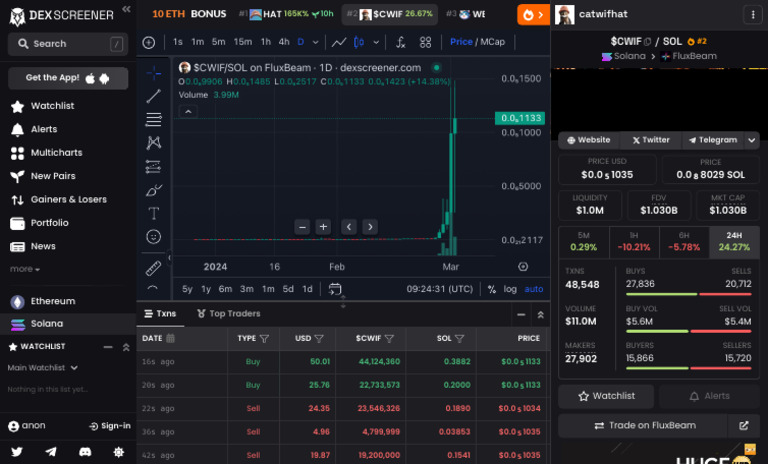Toggle percent scale on chart
The image size is (768, 464).
(492, 289)
